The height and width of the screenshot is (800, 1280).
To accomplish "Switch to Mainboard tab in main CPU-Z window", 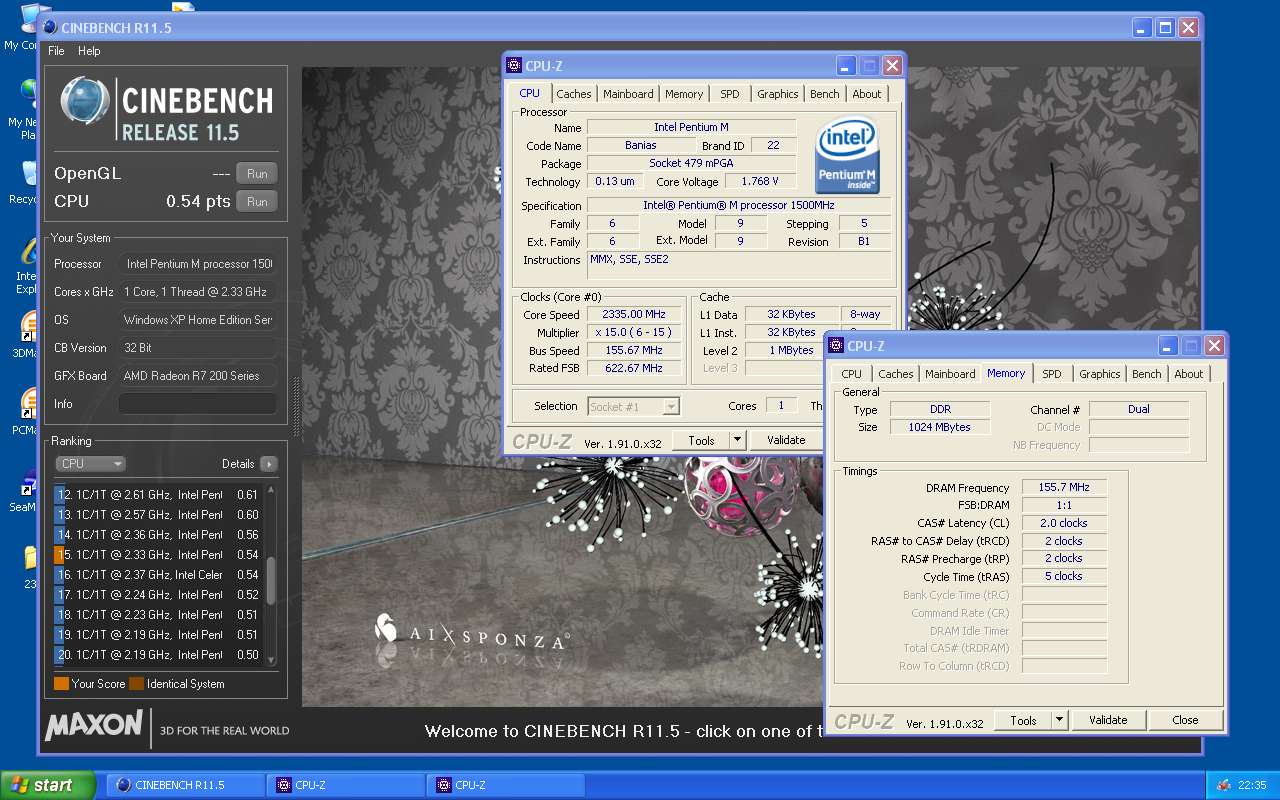I will [628, 94].
